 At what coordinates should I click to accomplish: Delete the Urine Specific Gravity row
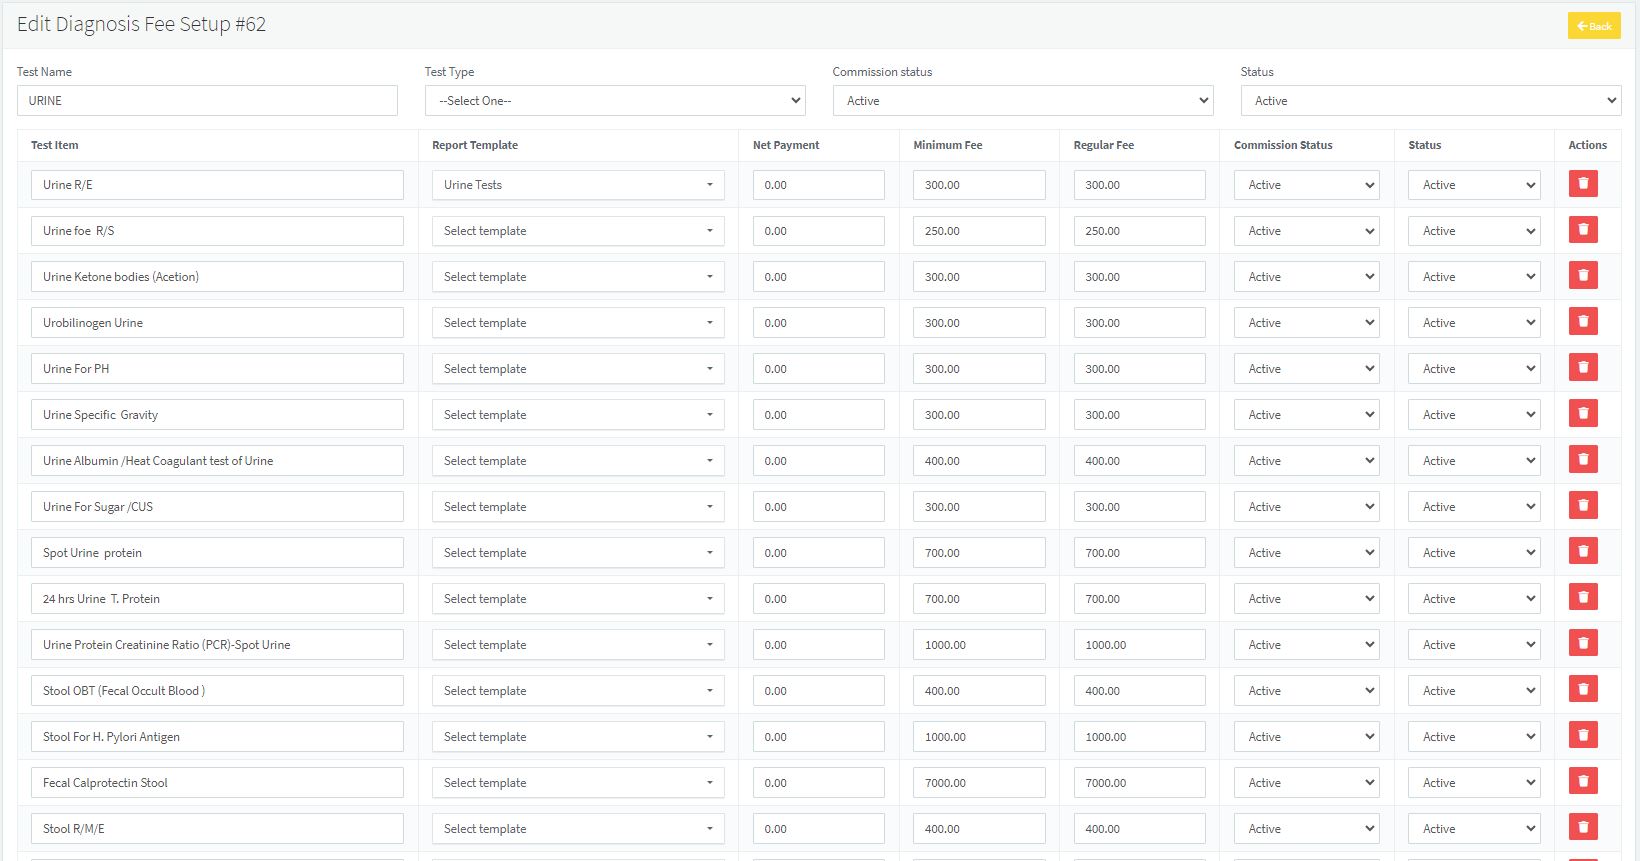point(1582,414)
